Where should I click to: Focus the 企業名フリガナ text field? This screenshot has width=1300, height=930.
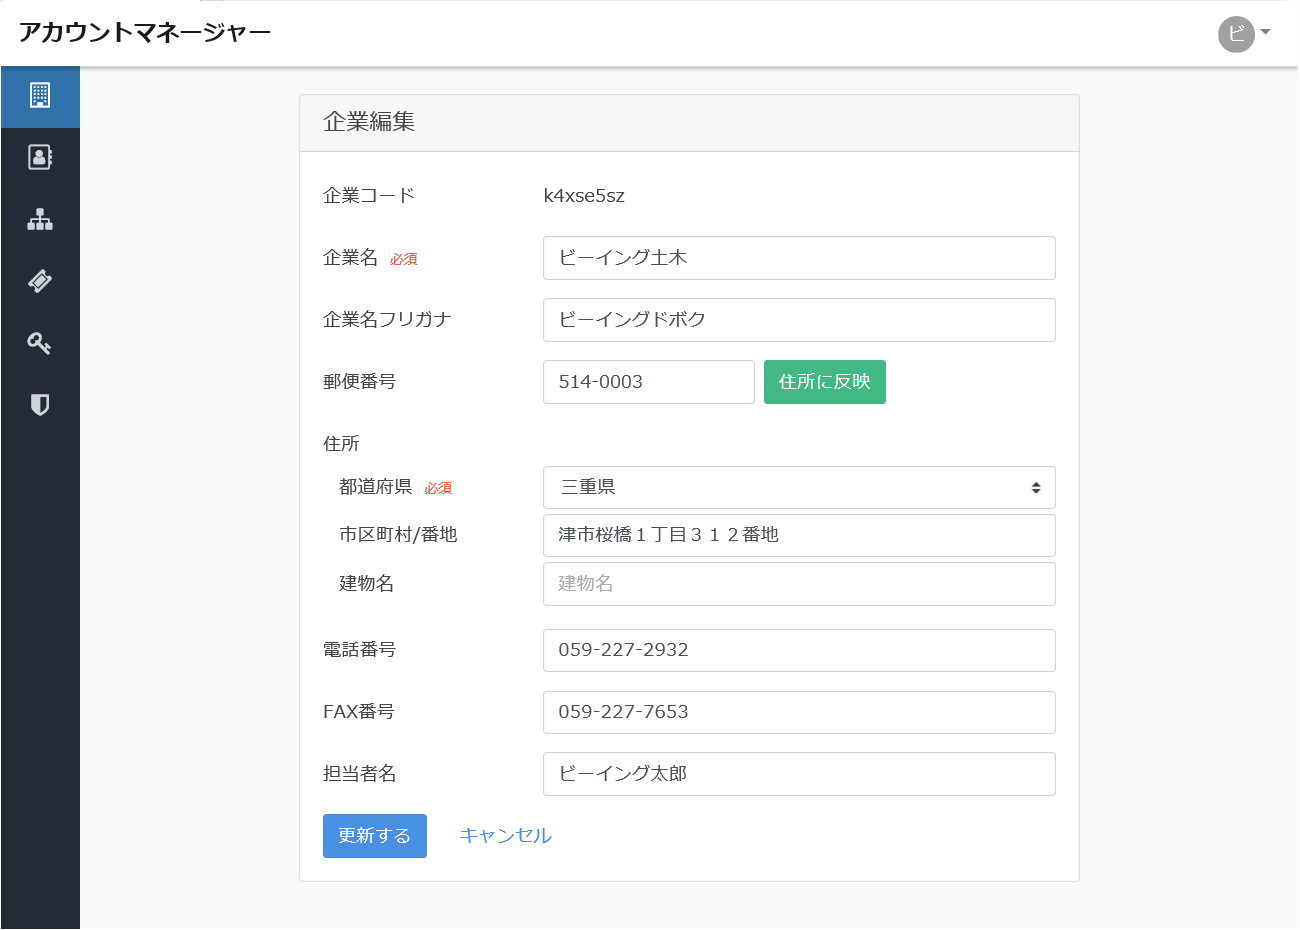799,320
